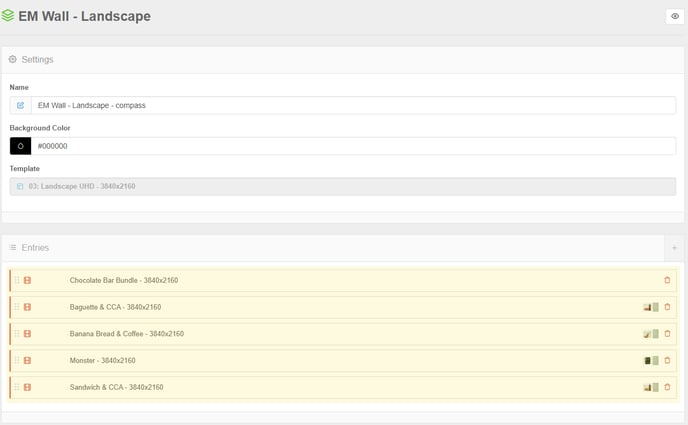This screenshot has height=425, width=688.
Task: Click the green layers icon in the title
Action: pyautogui.click(x=8, y=16)
